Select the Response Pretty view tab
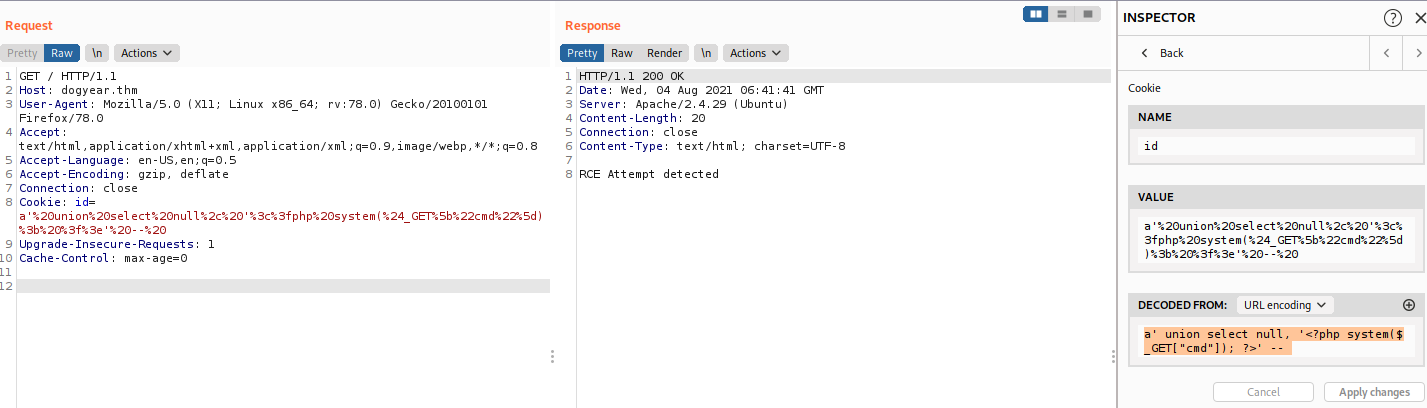Image resolution: width=1427 pixels, height=408 pixels. [582, 53]
